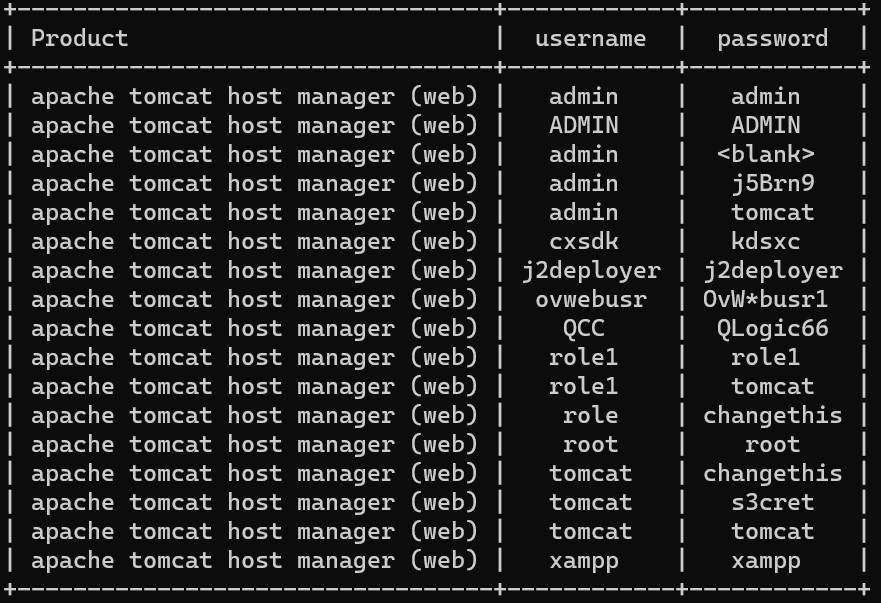Click the <blank> password entry

coord(766,155)
